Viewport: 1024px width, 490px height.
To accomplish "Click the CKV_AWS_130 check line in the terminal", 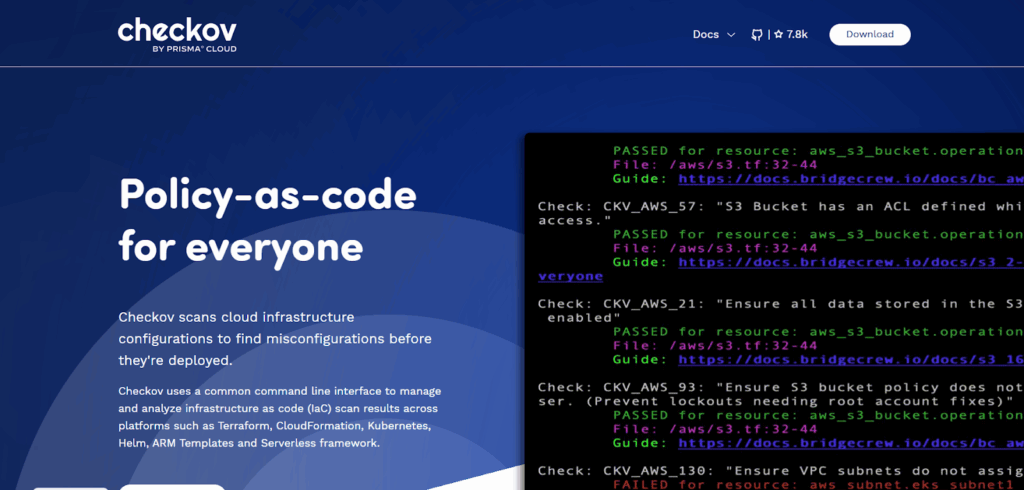I will click(780, 470).
